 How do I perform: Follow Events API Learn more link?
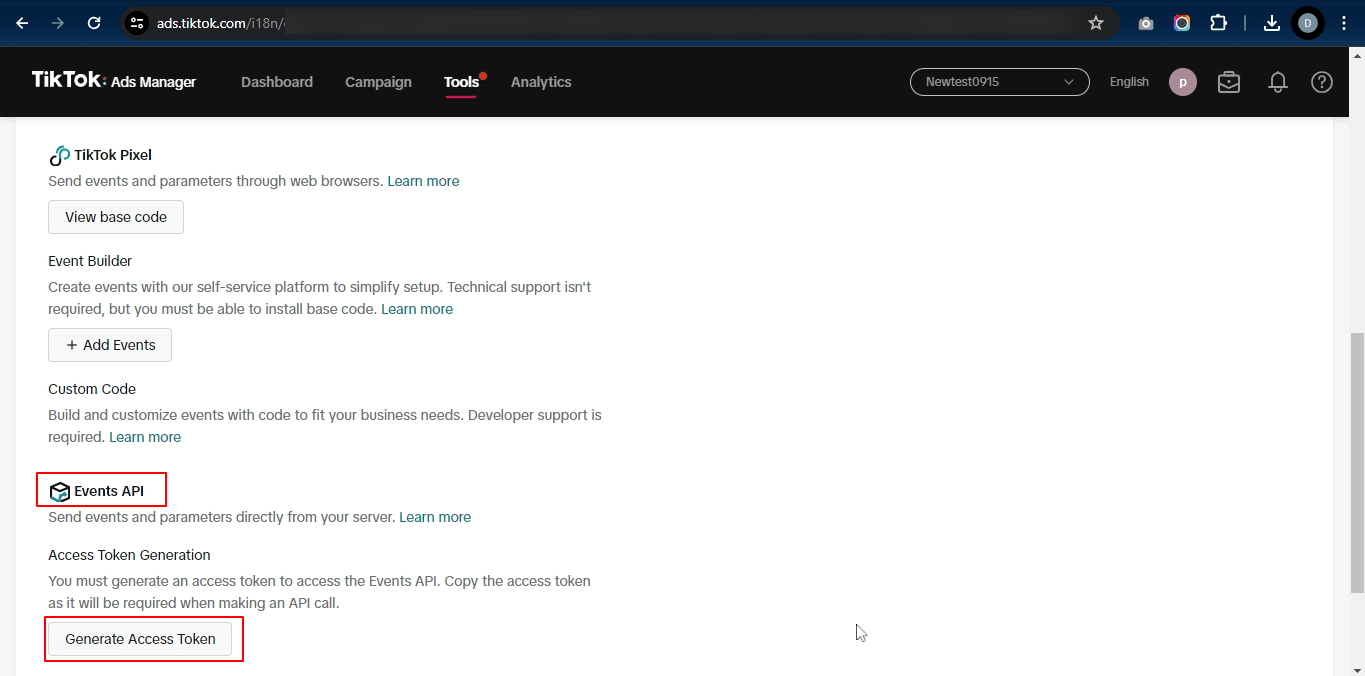pos(435,517)
